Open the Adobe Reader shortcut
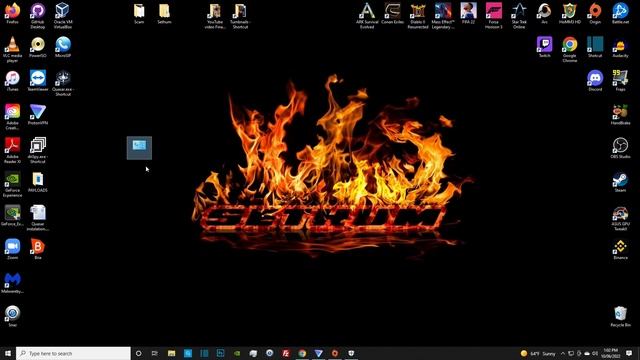Image resolution: width=640 pixels, height=360 pixels. (13, 151)
